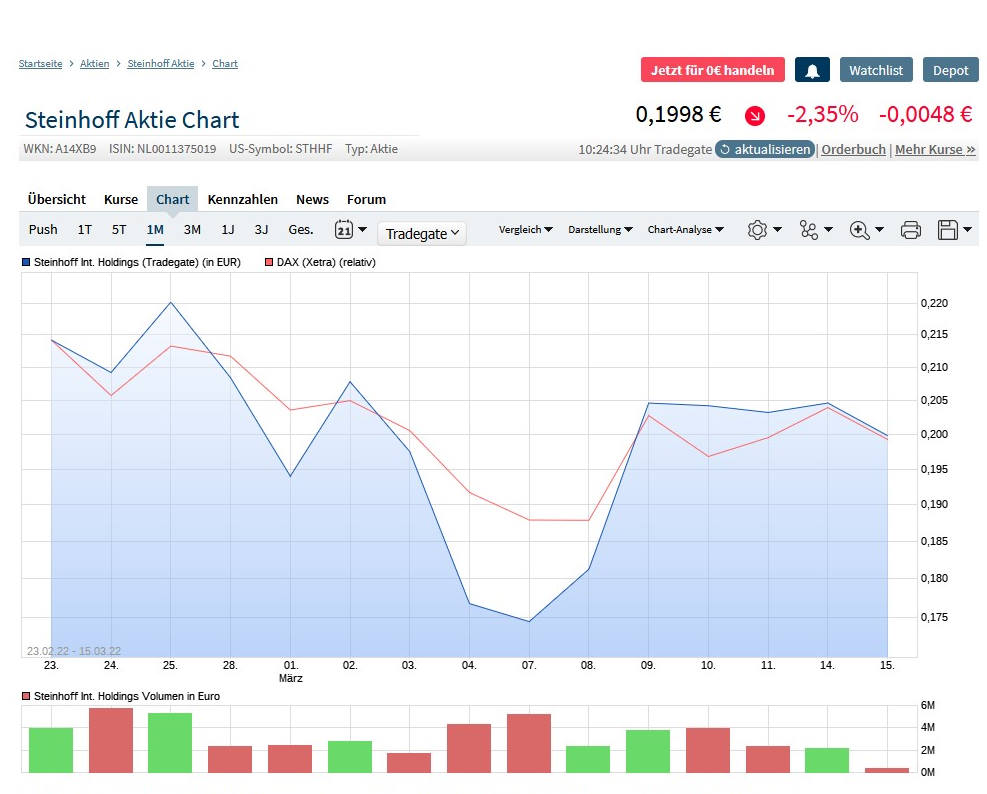Click the share nodes icon
Screen dimensions: 987x794
coord(809,230)
